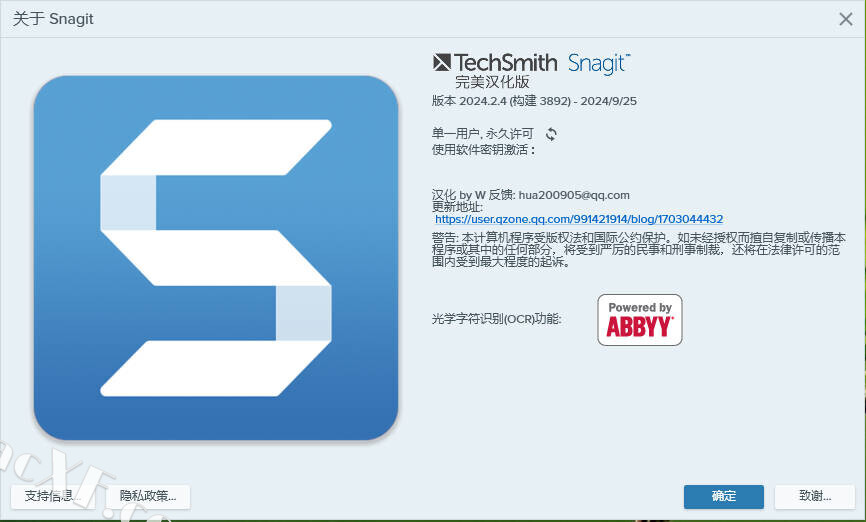Click the Powered by ABBYY badge
The width and height of the screenshot is (866, 522).
pos(640,320)
